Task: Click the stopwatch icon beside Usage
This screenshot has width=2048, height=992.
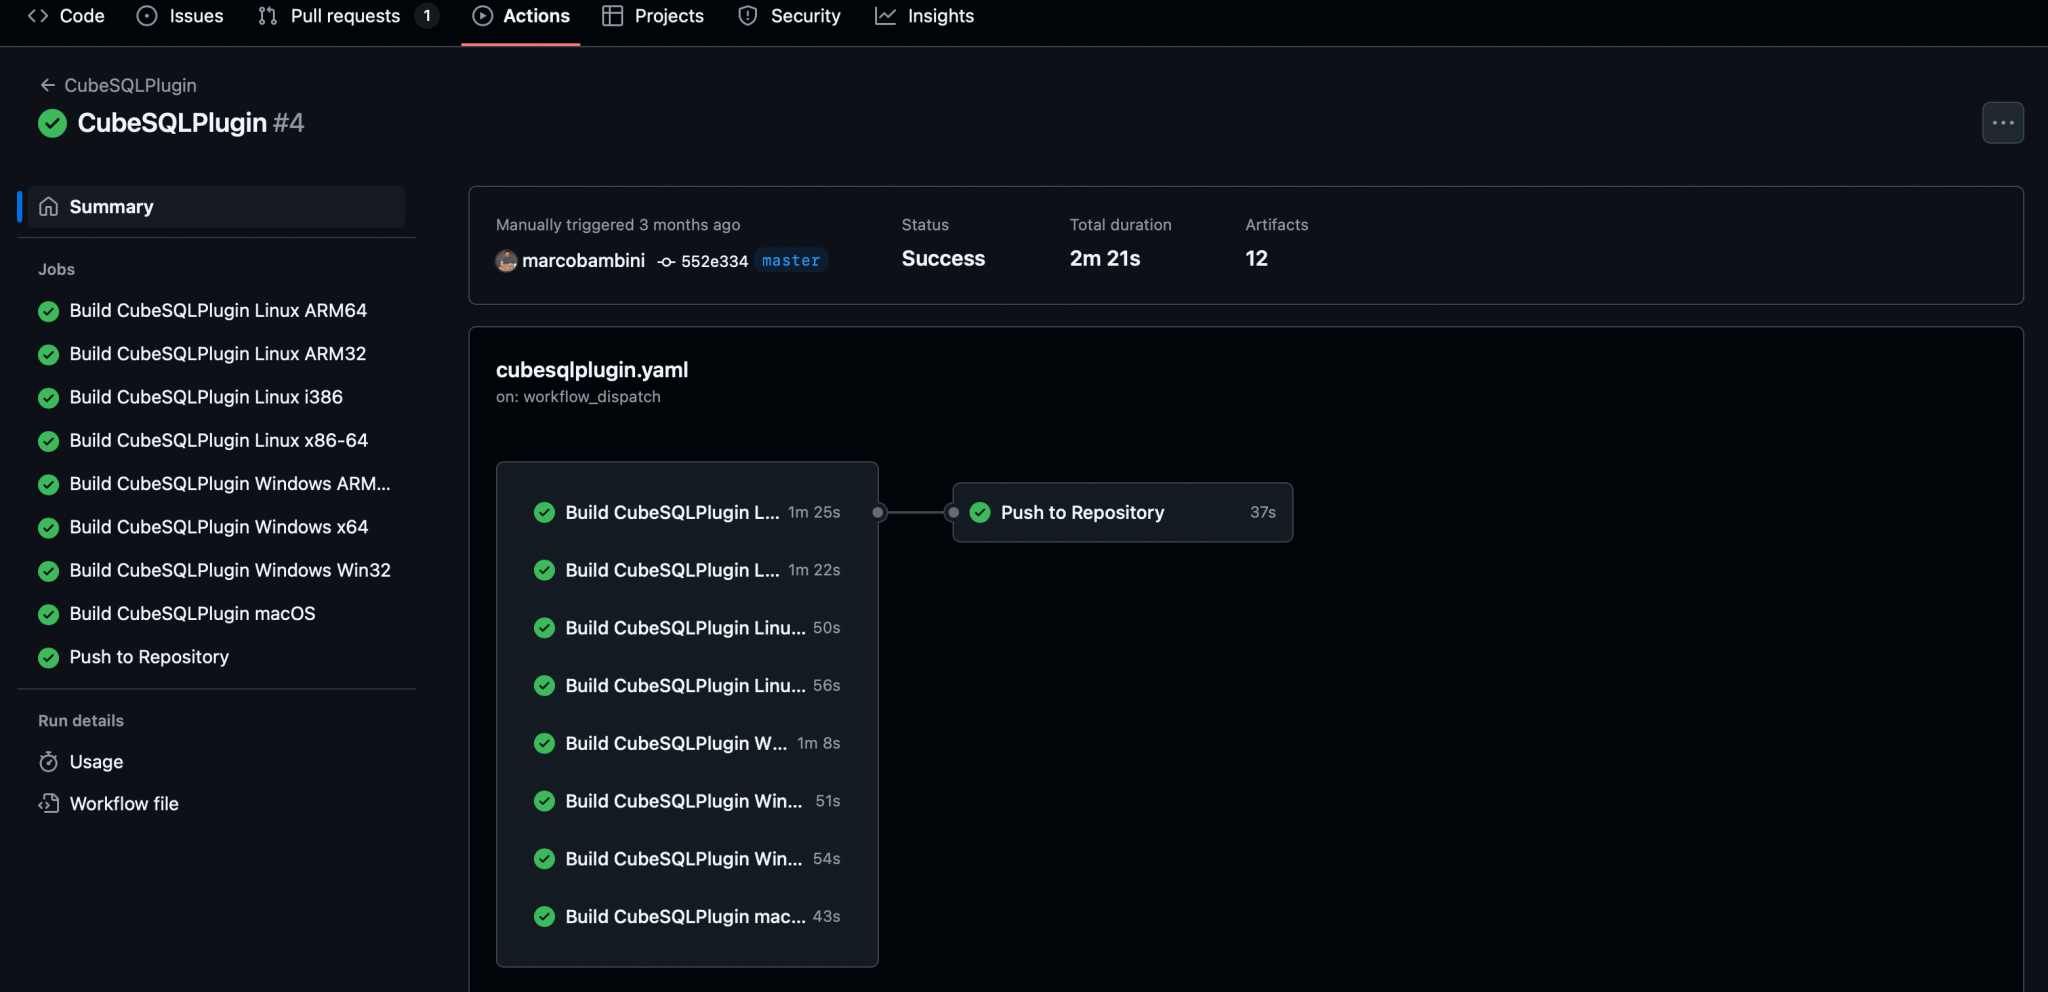Action: [x=48, y=762]
